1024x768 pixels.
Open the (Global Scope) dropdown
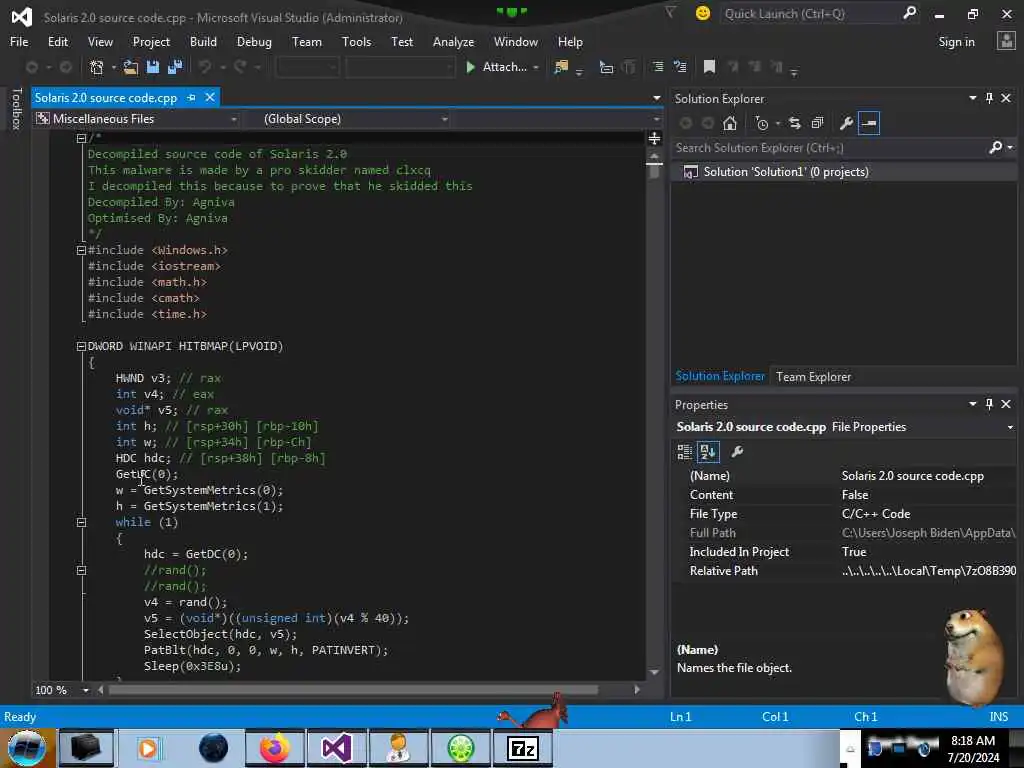445,119
